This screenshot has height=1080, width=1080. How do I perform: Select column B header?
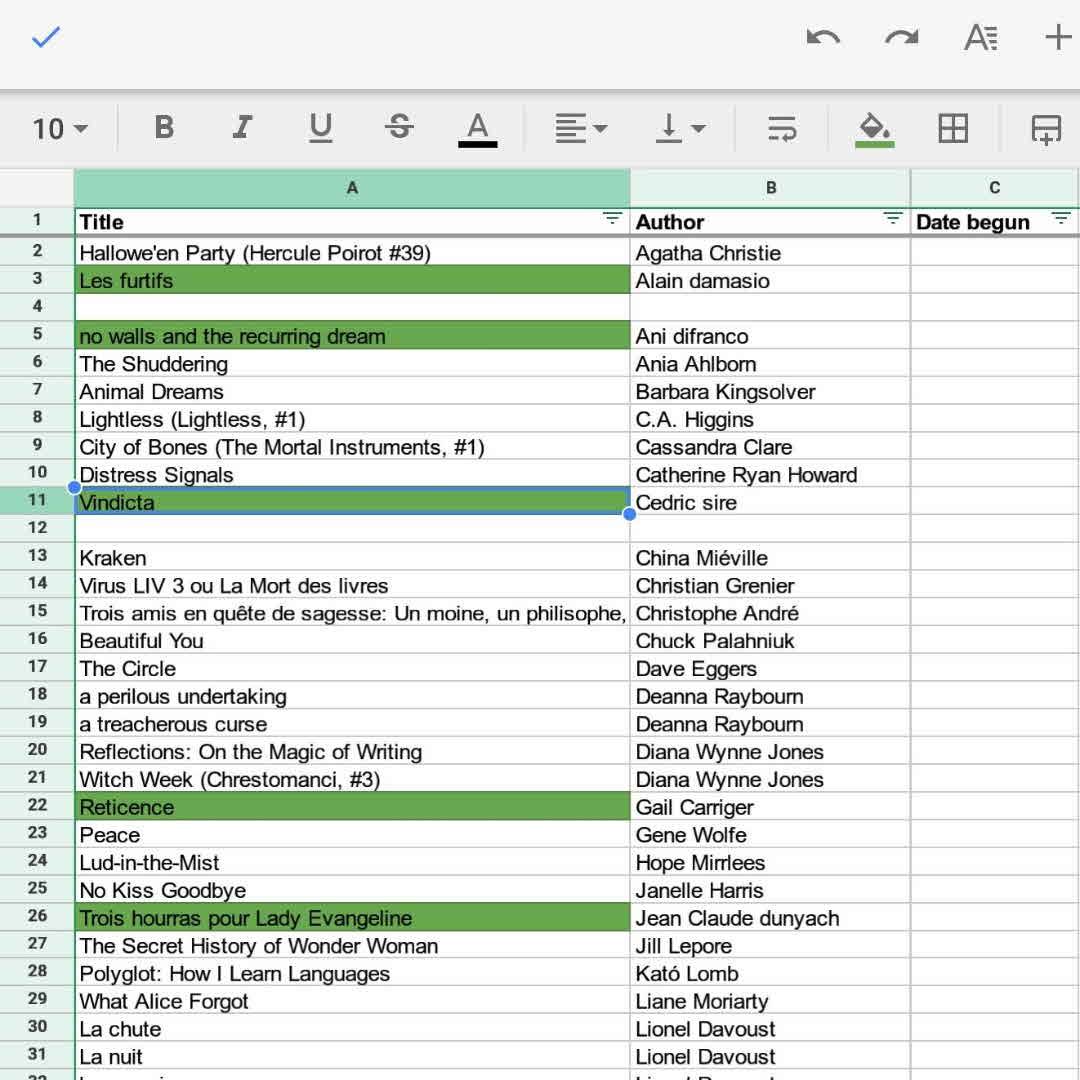click(770, 187)
